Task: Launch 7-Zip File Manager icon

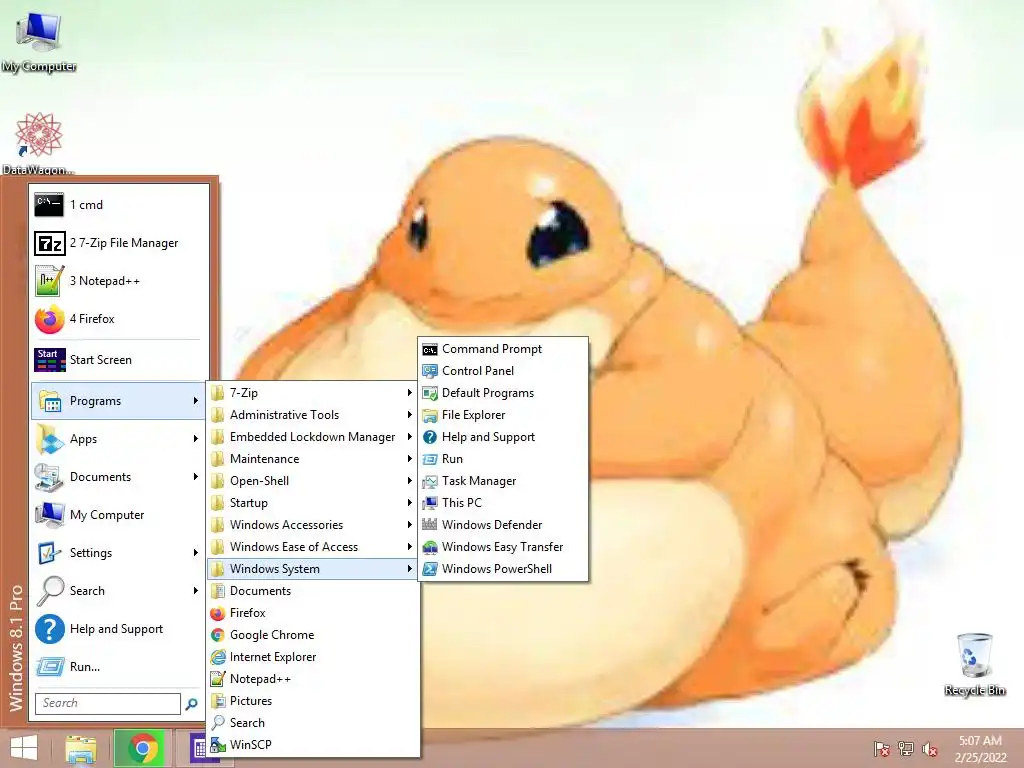Action: pos(49,243)
